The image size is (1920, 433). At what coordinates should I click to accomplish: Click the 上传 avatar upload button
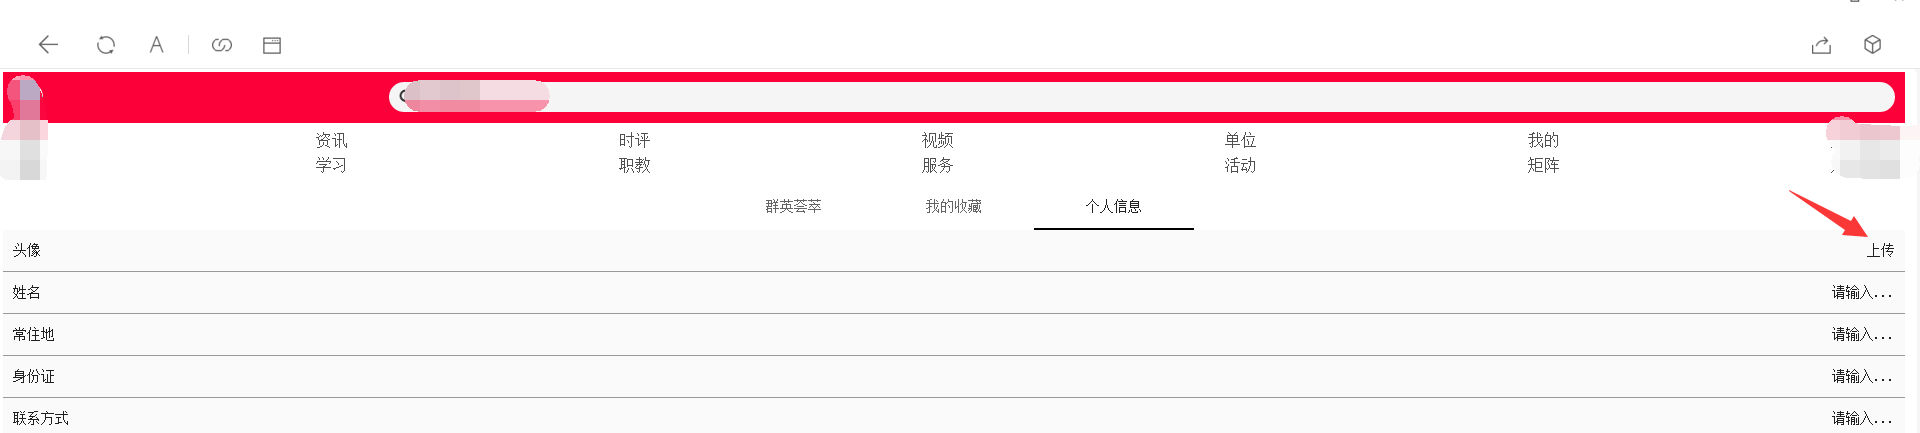[x=1880, y=250]
